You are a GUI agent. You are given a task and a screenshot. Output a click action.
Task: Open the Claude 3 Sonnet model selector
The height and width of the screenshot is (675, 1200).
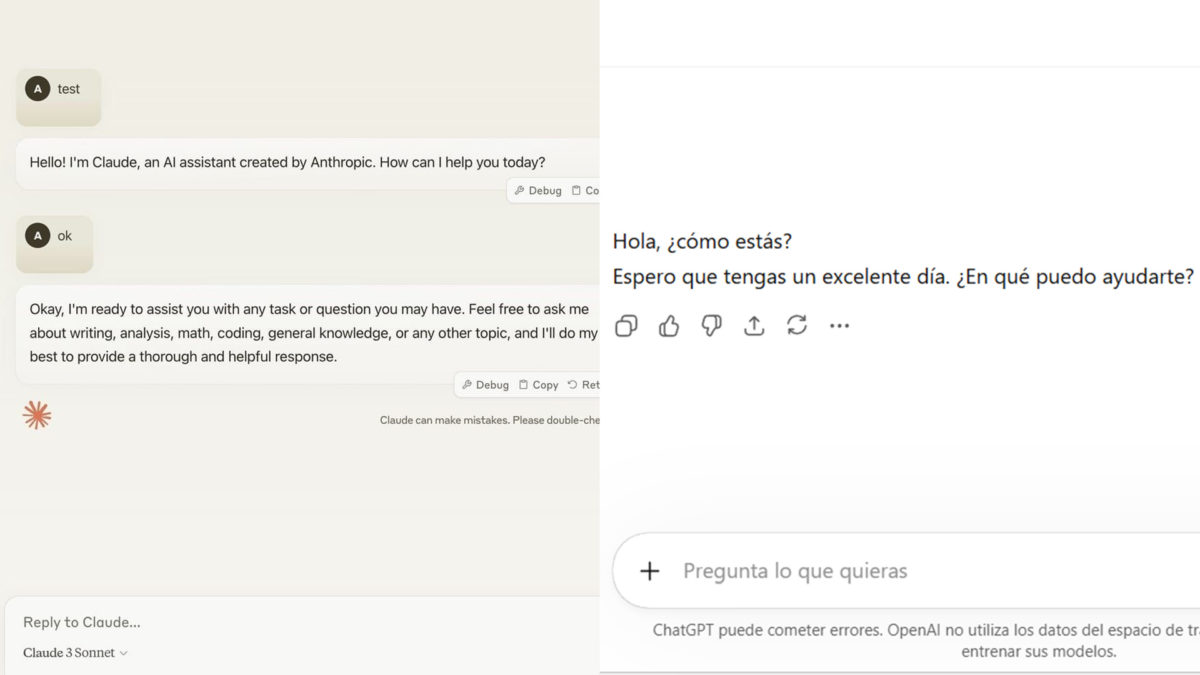(x=75, y=653)
